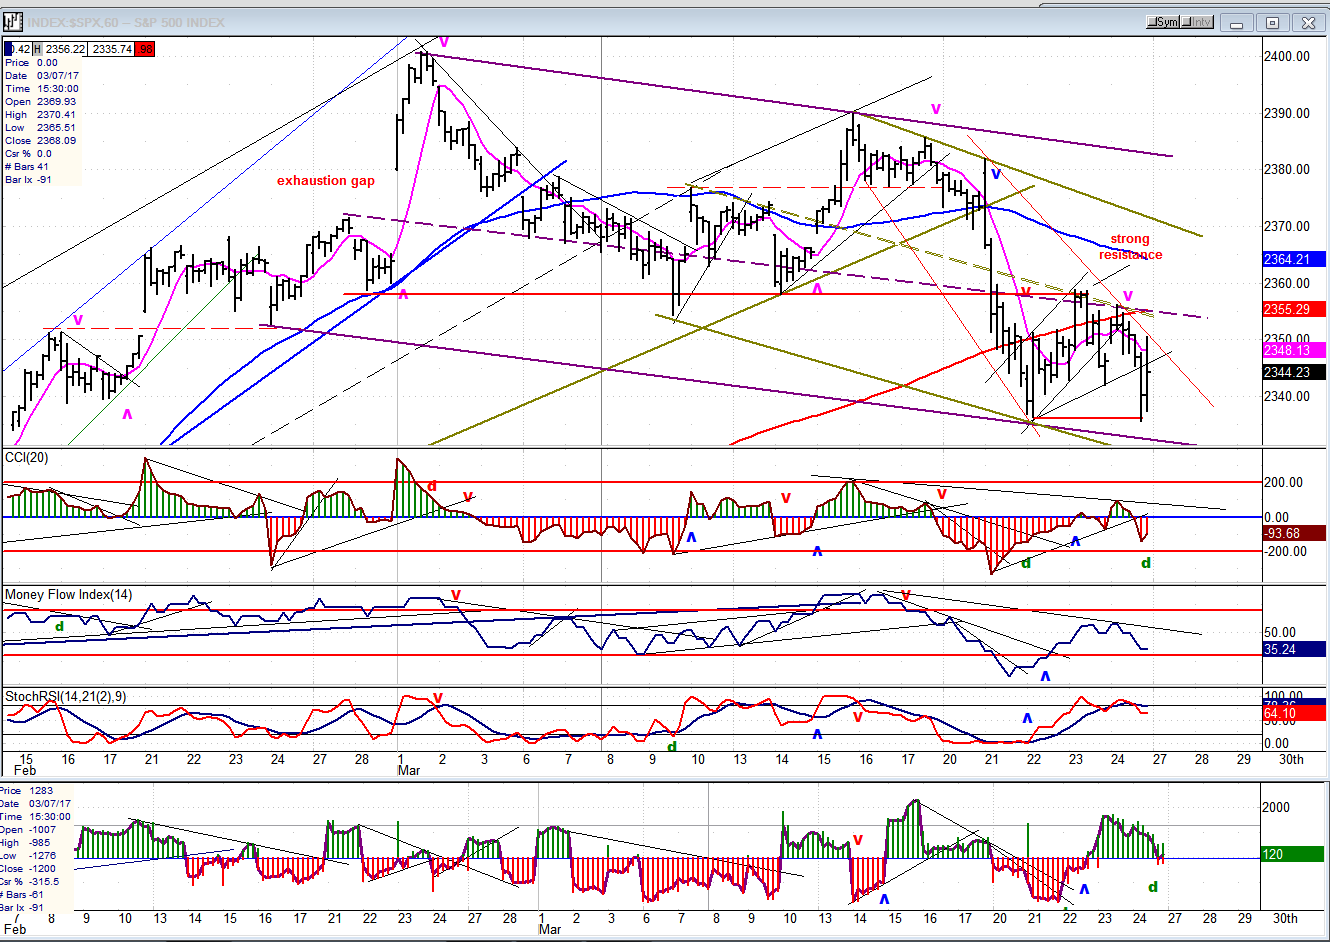Image resolution: width=1330 pixels, height=942 pixels.
Task: Click the 2390.00 price axis label
Action: (x=1287, y=113)
